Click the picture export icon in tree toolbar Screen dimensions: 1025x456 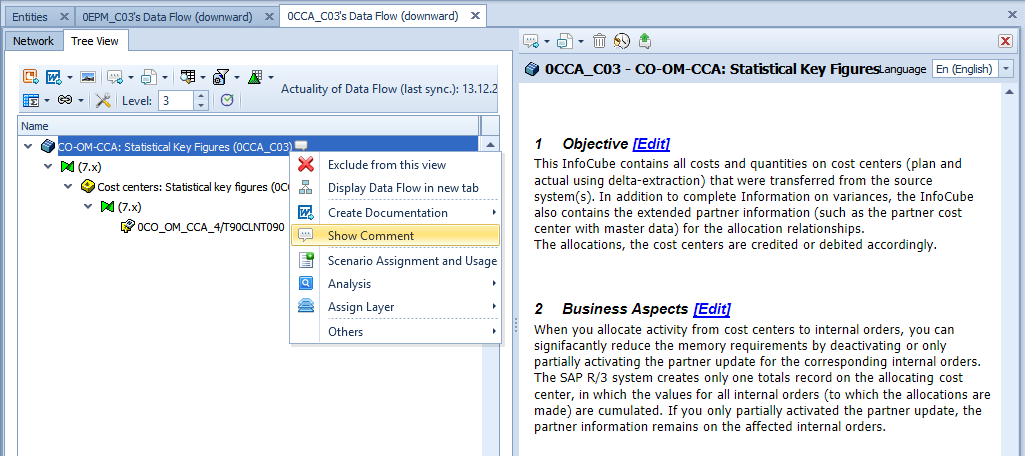[x=88, y=77]
